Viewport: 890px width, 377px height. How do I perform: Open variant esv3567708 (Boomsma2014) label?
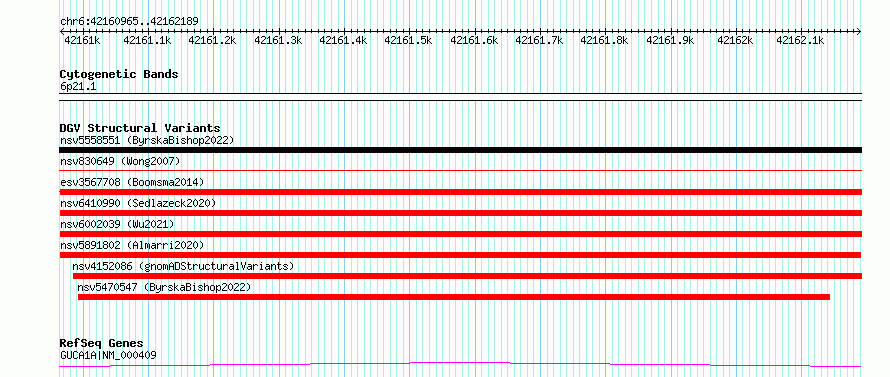point(132,182)
